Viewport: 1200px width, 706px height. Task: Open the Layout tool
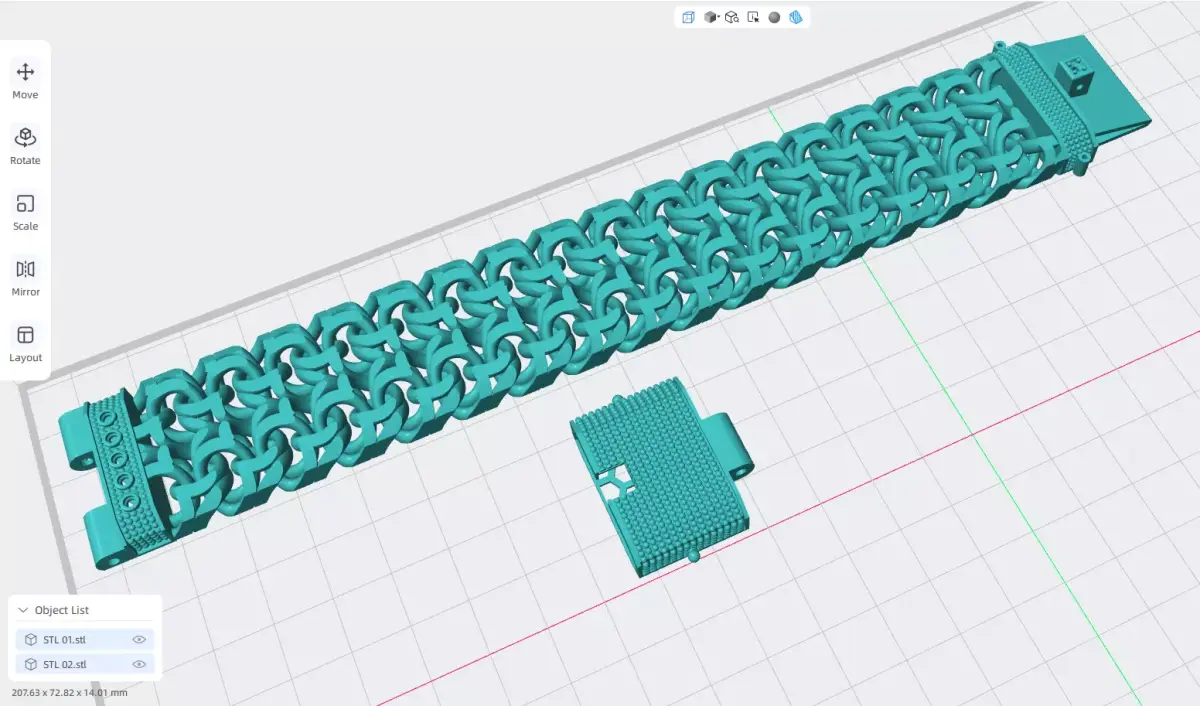25,344
